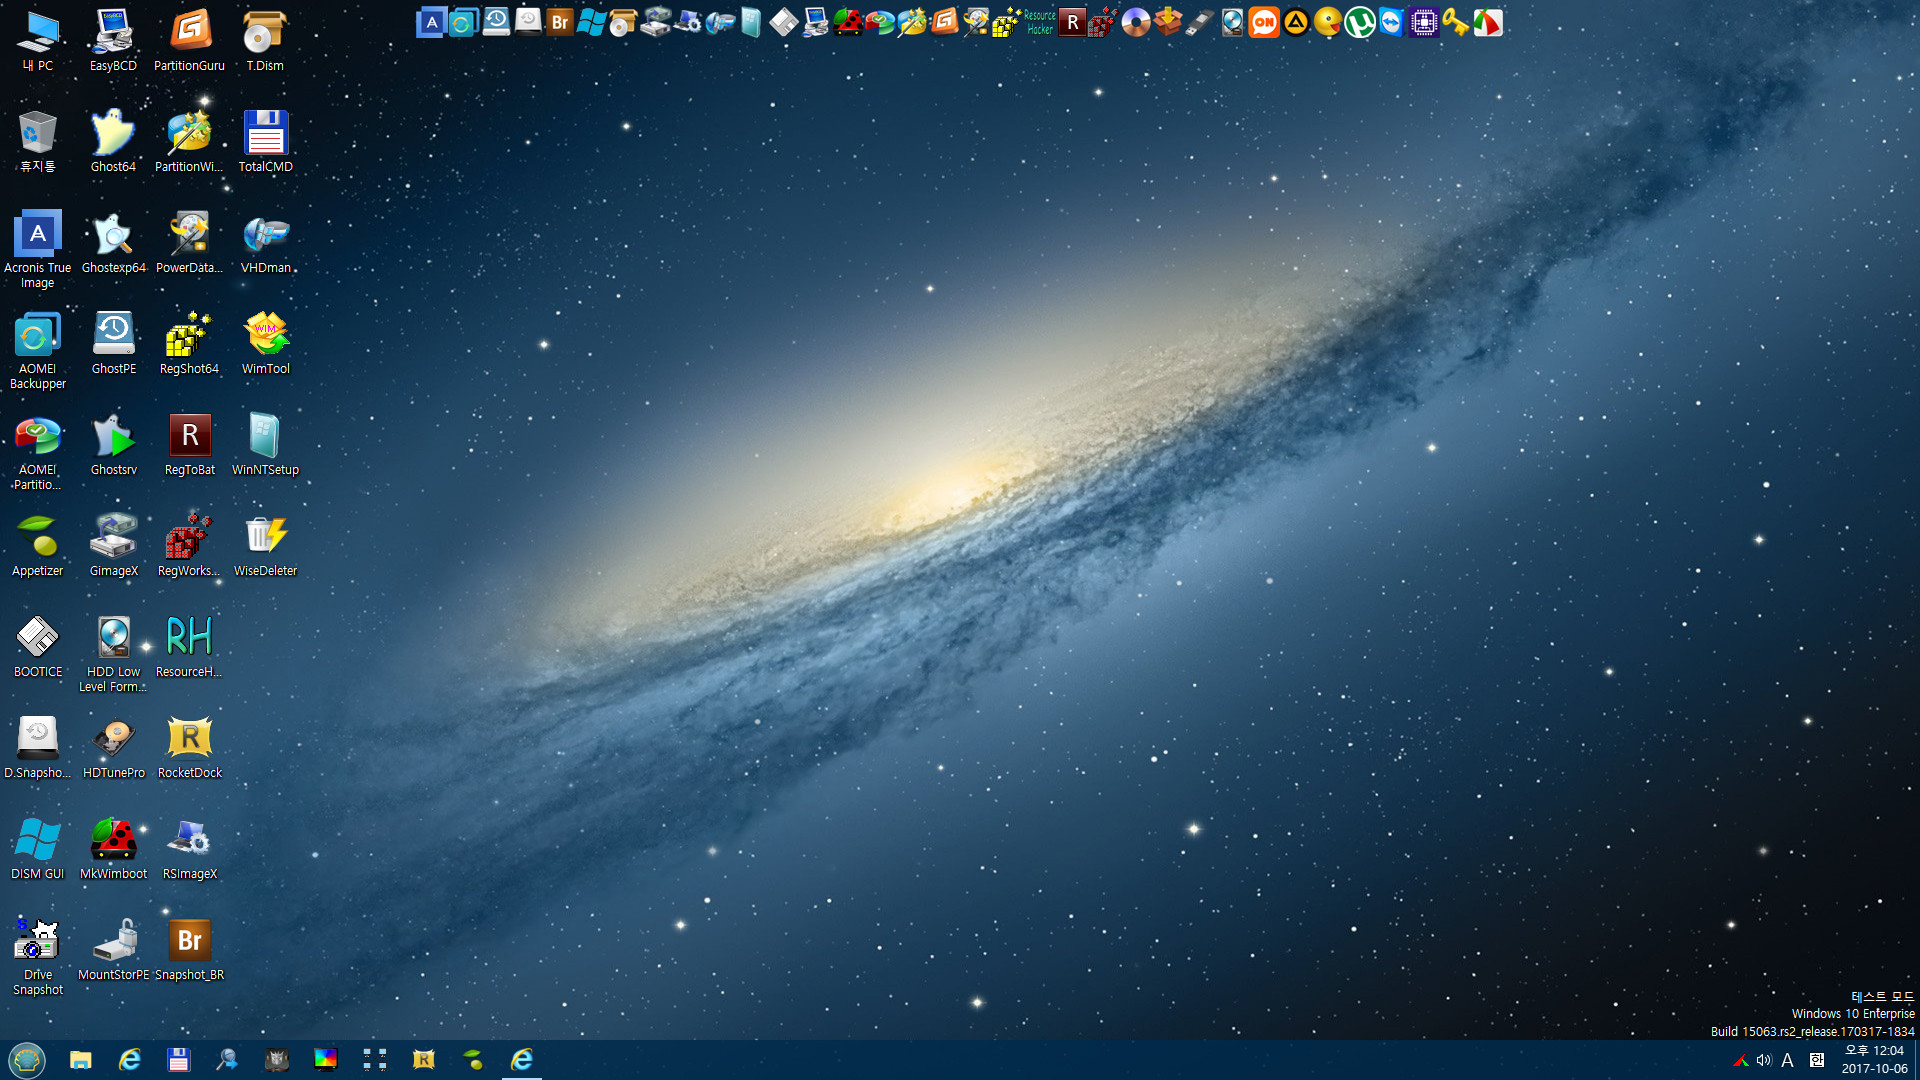The image size is (1920, 1080).
Task: Click the Ghostexp64 desktop icon
Action: pos(113,243)
